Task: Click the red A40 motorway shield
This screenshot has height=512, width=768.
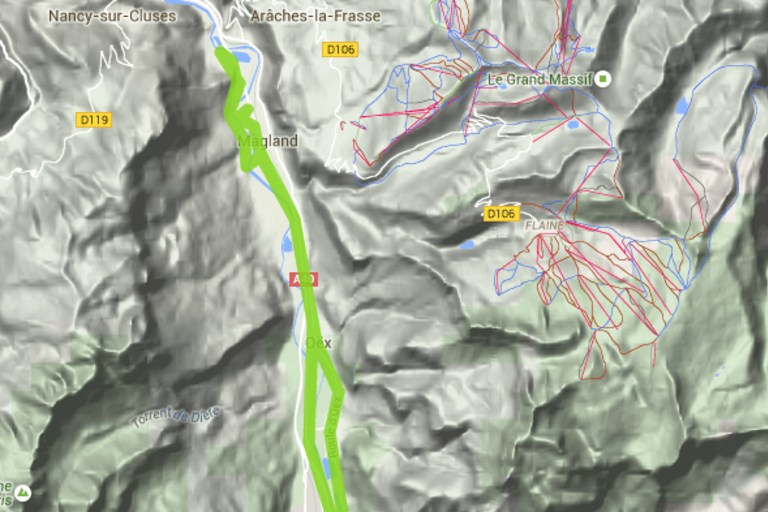Action: click(304, 279)
